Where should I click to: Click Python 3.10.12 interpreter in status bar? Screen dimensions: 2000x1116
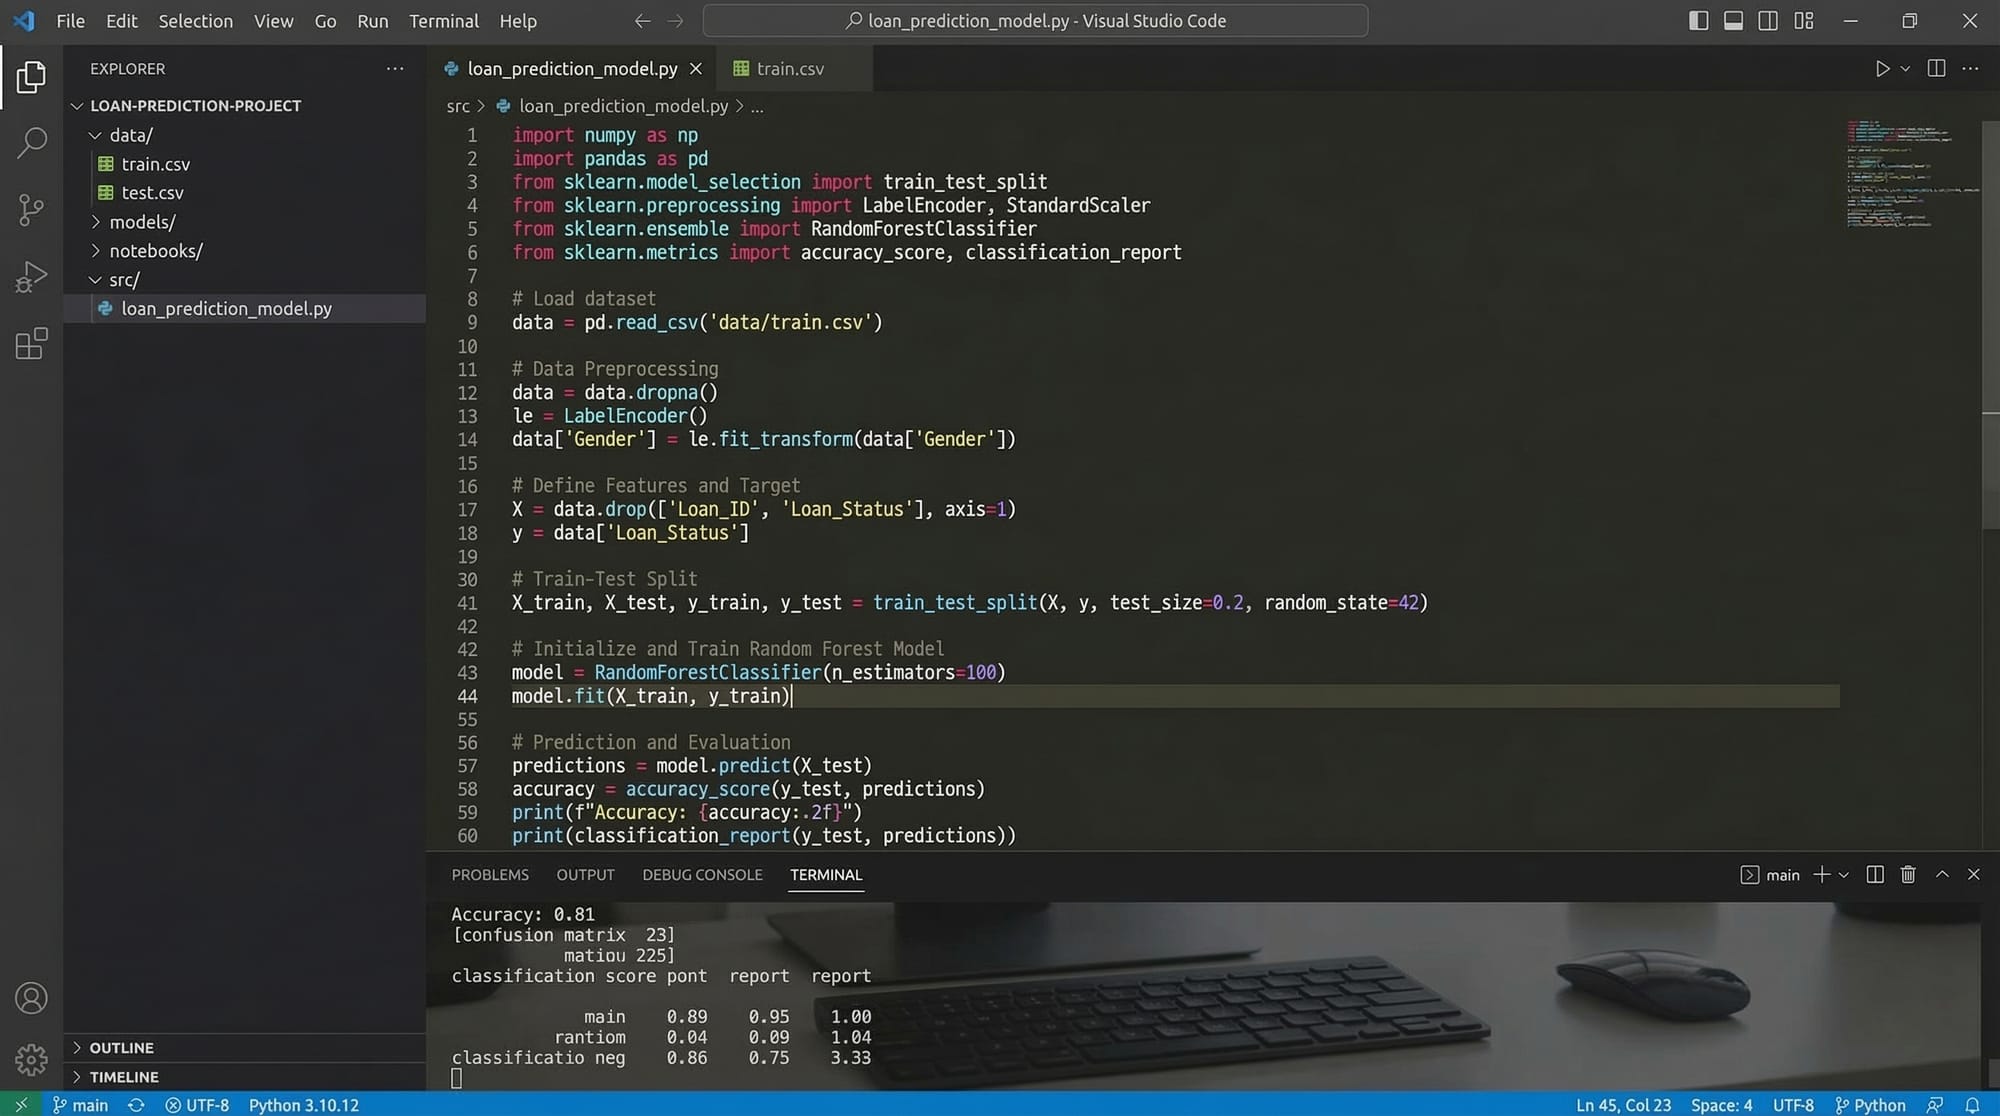pyautogui.click(x=303, y=1105)
